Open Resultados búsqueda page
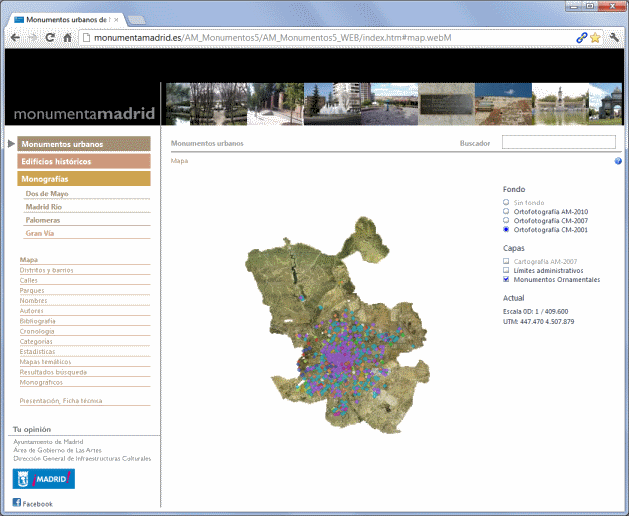 [53, 372]
